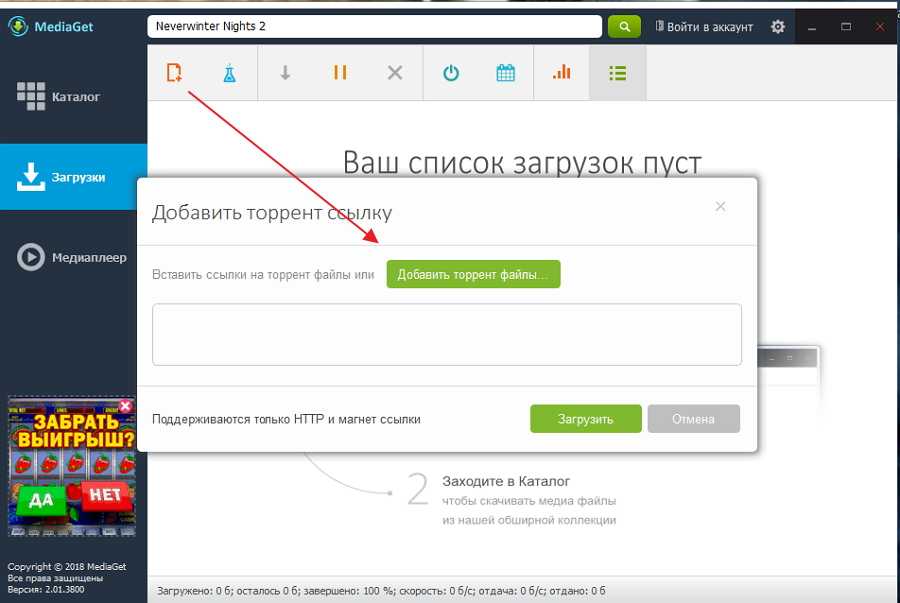The height and width of the screenshot is (603, 900).
Task: Click the green Загрузить button
Action: pos(585,419)
